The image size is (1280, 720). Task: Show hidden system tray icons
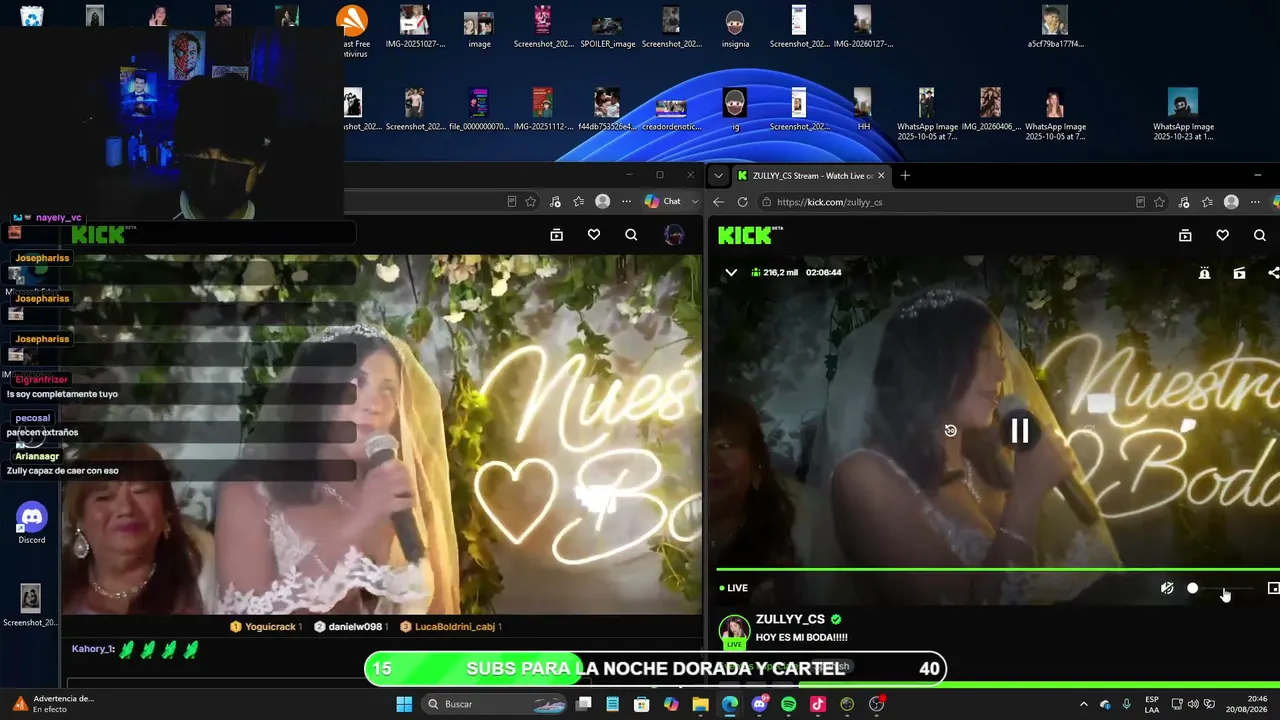1083,704
